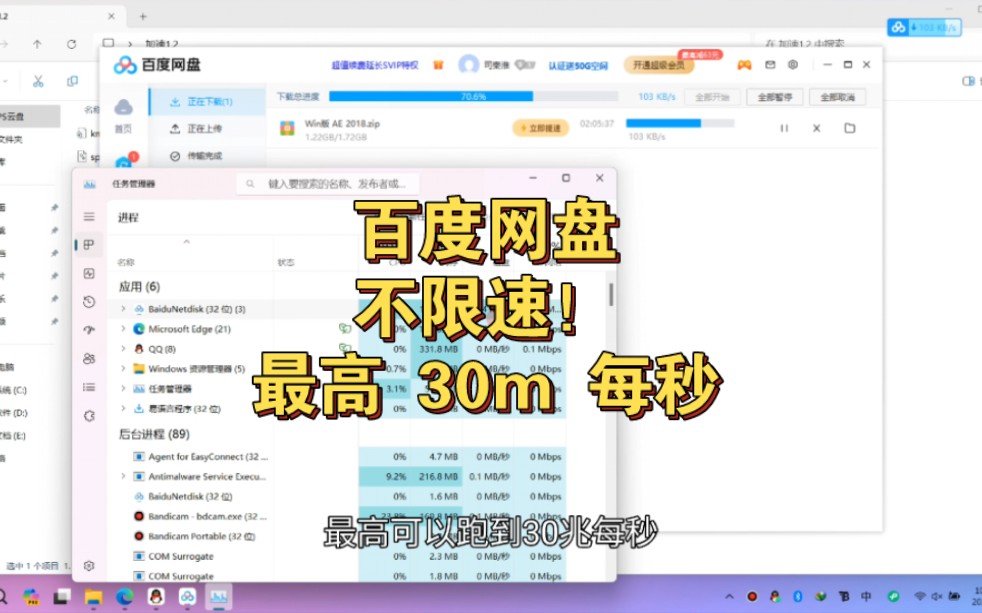Screen dimensions: 982x613
Task: Expand the Windows 资源管理器 (5) process group
Action: 123,369
